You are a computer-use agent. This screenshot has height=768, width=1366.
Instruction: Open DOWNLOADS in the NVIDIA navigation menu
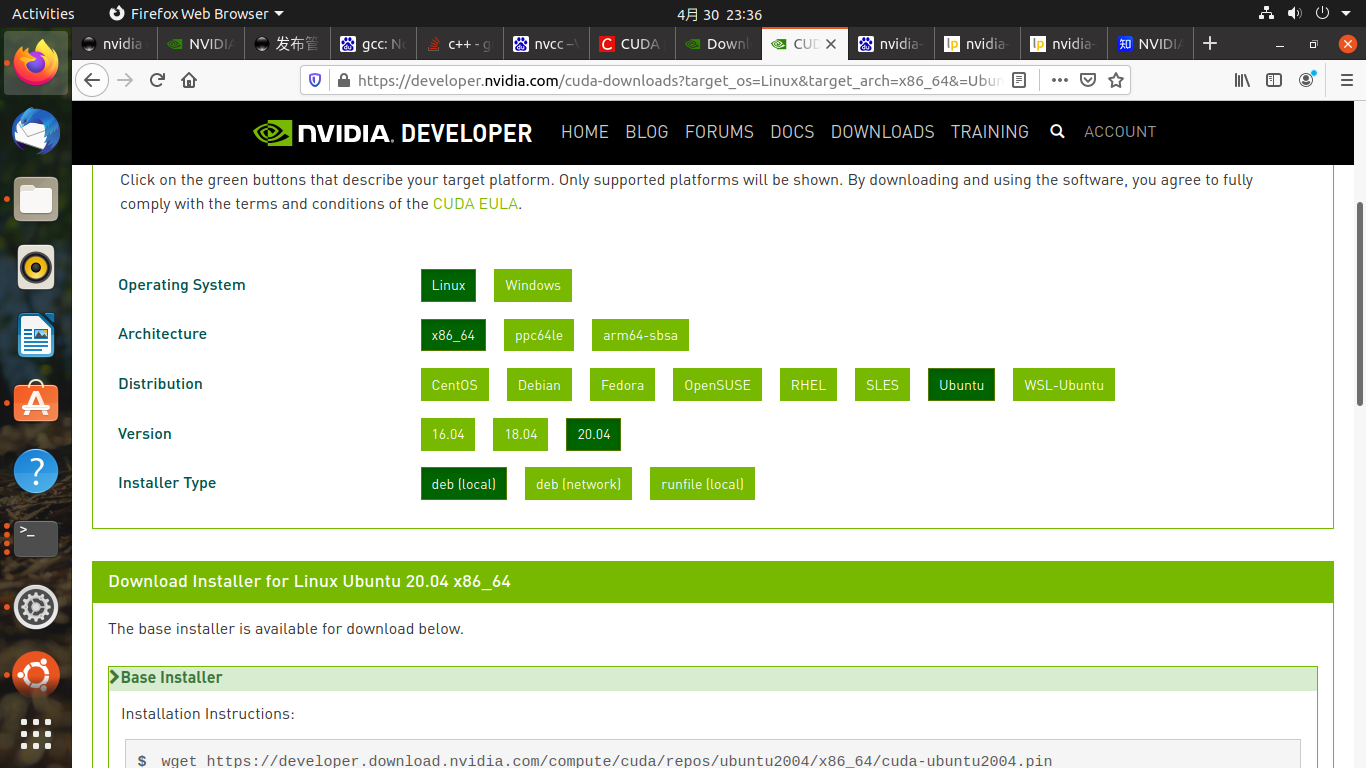pyautogui.click(x=882, y=132)
